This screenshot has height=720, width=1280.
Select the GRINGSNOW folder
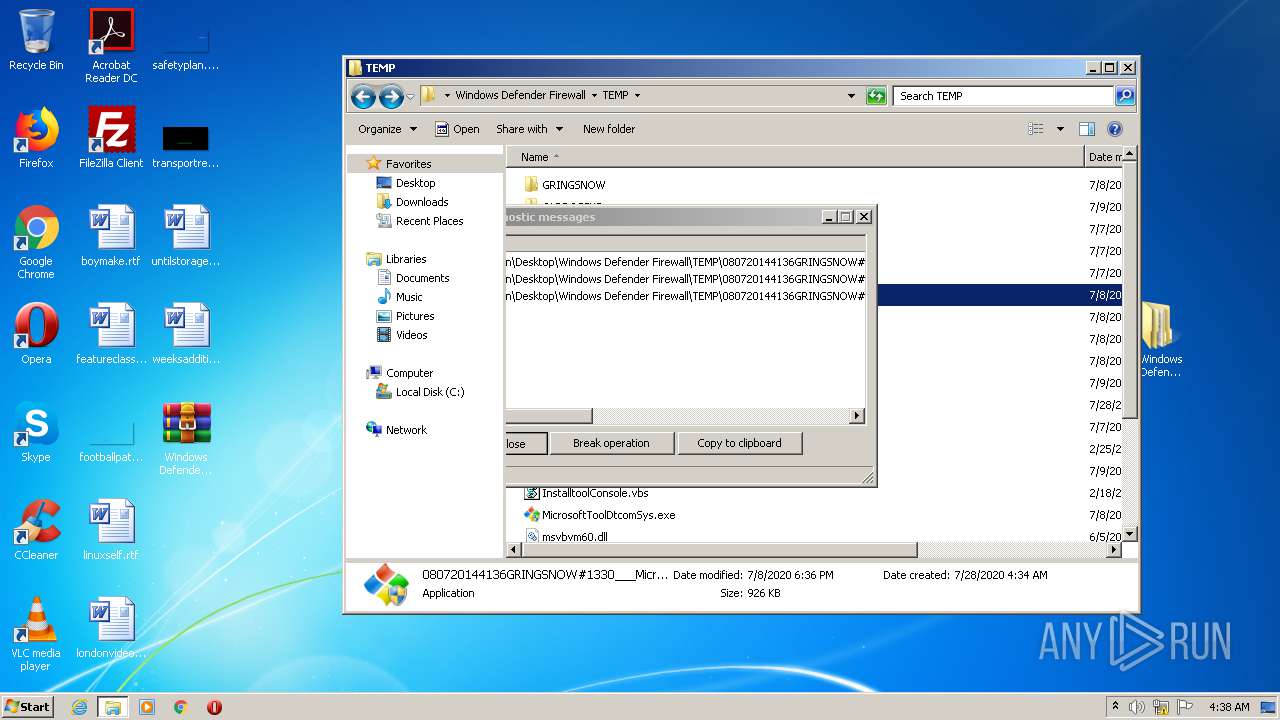pyautogui.click(x=573, y=185)
